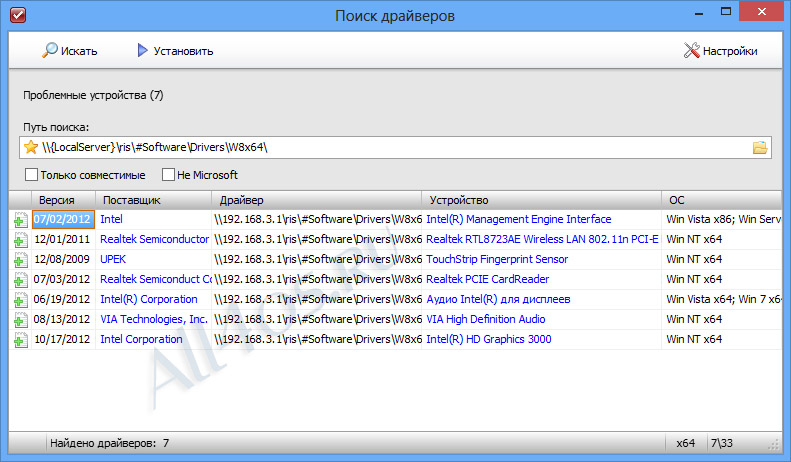This screenshot has width=791, height=462.
Task: Click the add icon for Realtek RTL8723AE row
Action: pos(20,240)
